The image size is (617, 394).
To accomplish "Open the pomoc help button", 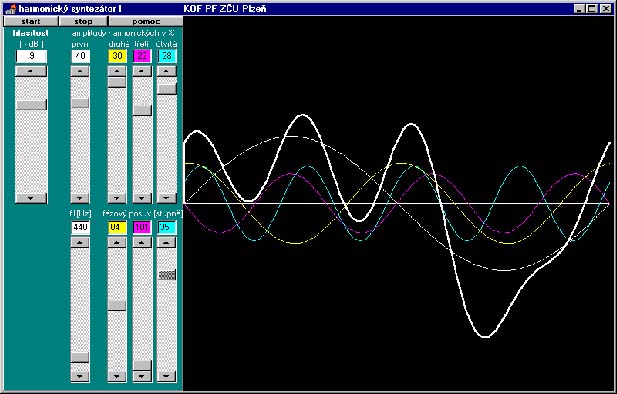I will 146,21.
